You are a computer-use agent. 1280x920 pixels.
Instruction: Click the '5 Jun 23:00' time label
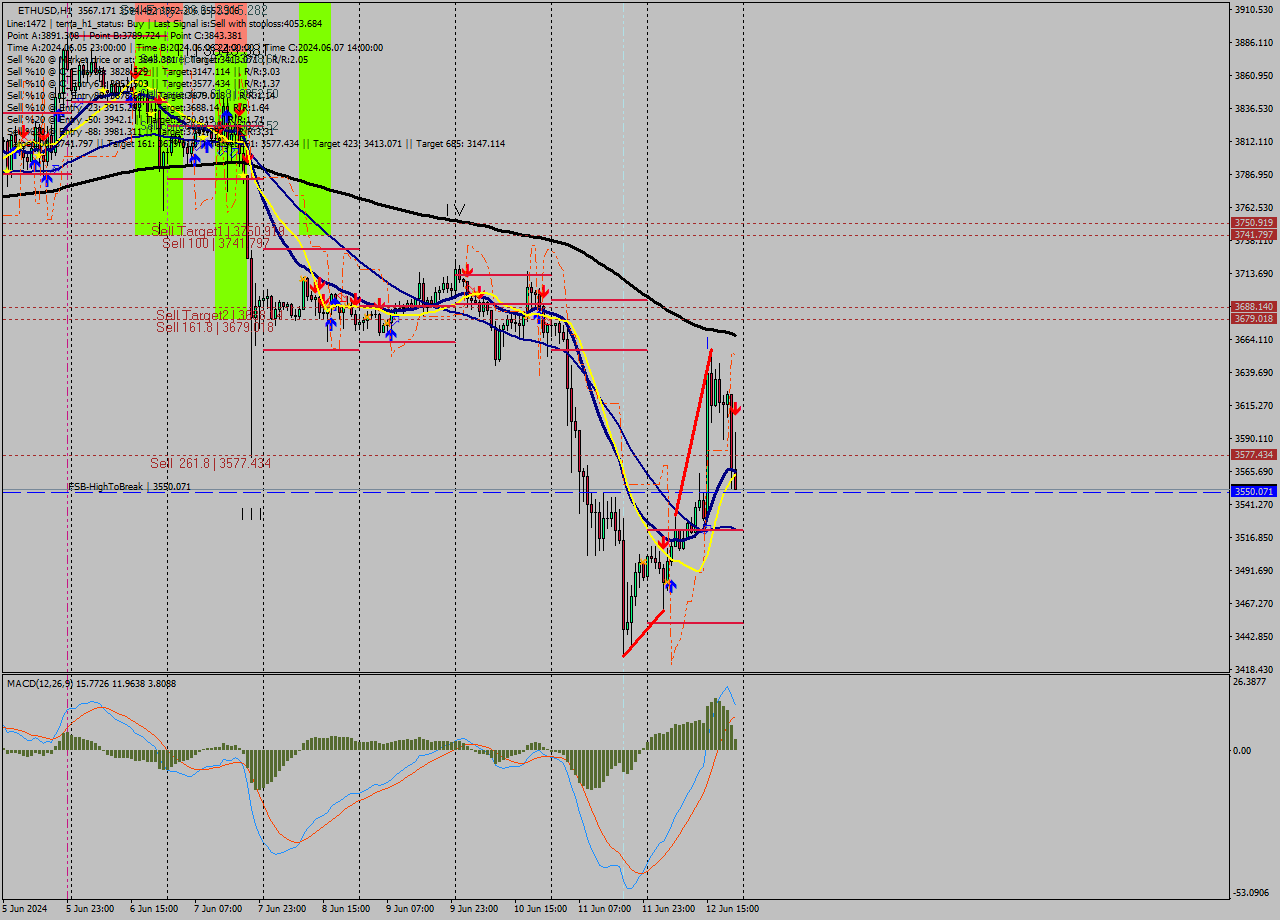[x=91, y=909]
